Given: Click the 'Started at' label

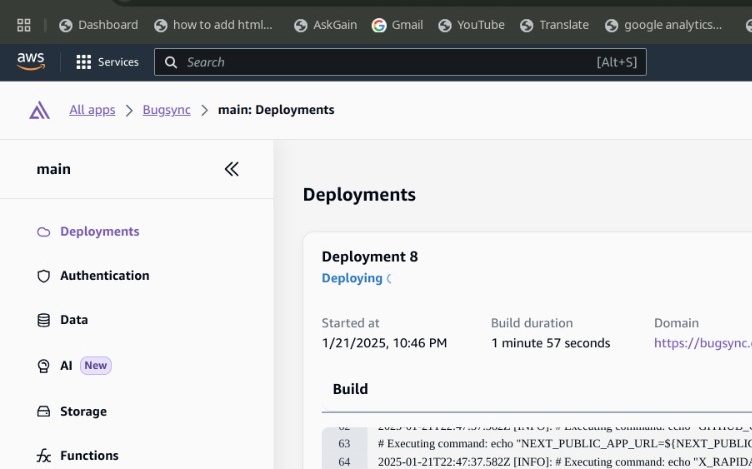Looking at the screenshot, I should [351, 323].
